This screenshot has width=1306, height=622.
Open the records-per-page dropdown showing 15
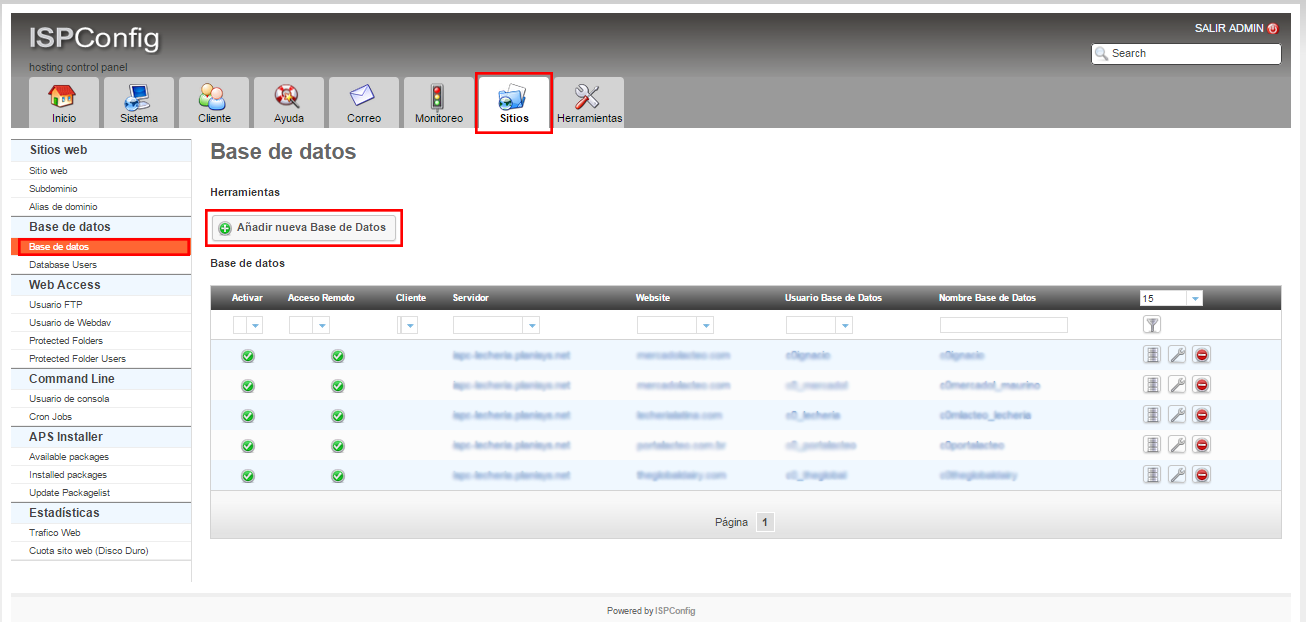[1171, 298]
